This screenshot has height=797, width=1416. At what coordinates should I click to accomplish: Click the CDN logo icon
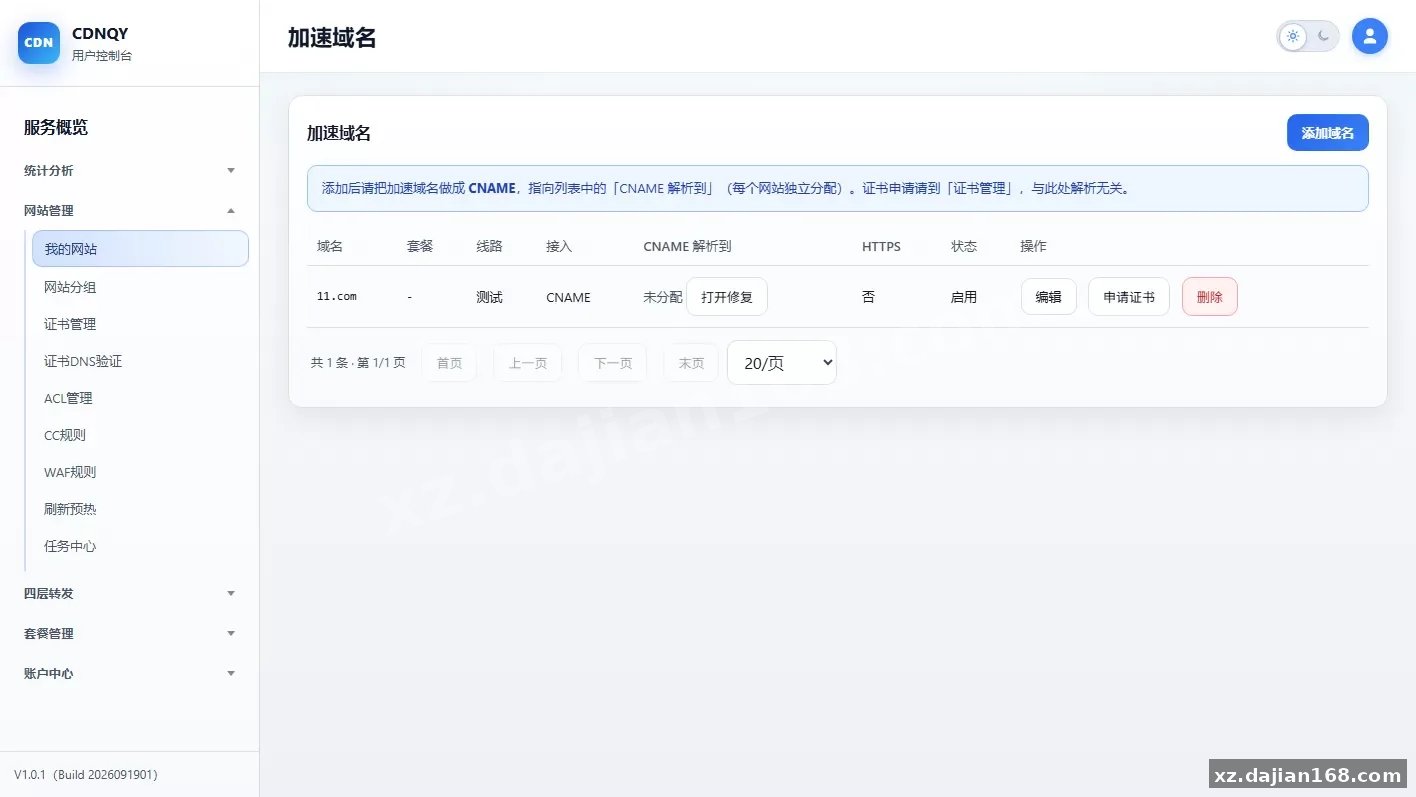coord(39,43)
